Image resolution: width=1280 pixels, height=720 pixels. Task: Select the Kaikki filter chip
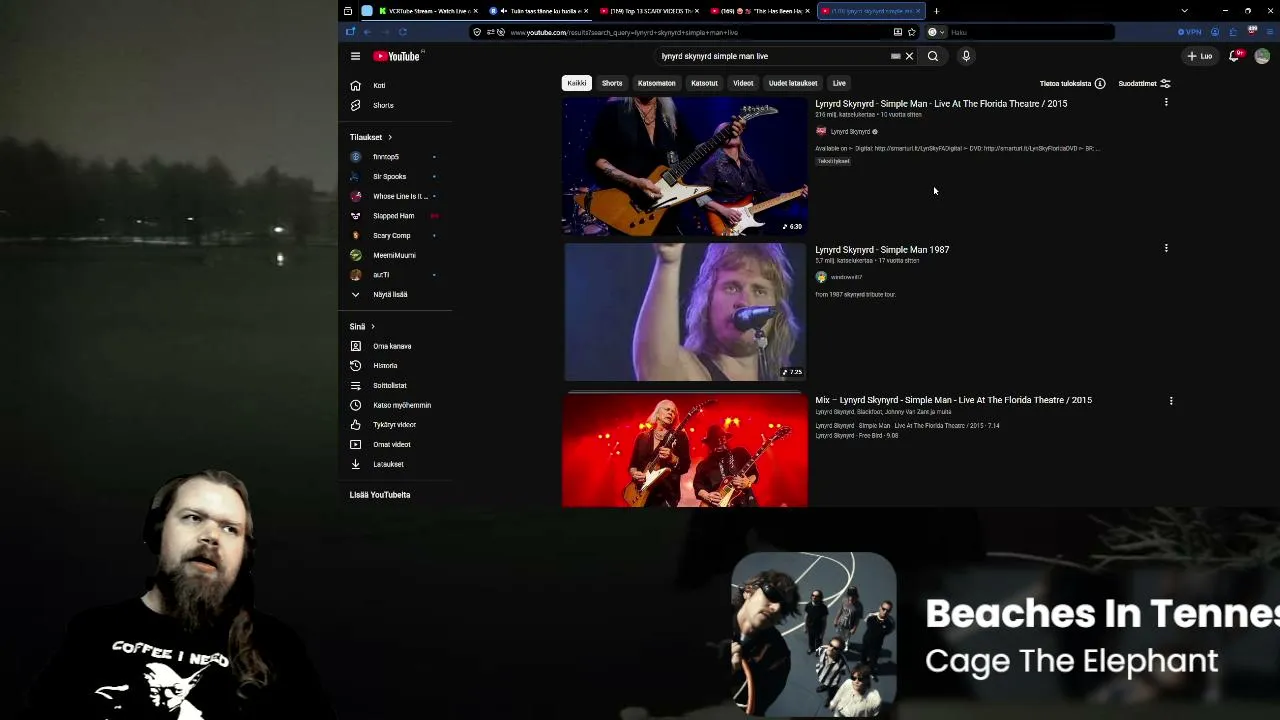(x=577, y=83)
